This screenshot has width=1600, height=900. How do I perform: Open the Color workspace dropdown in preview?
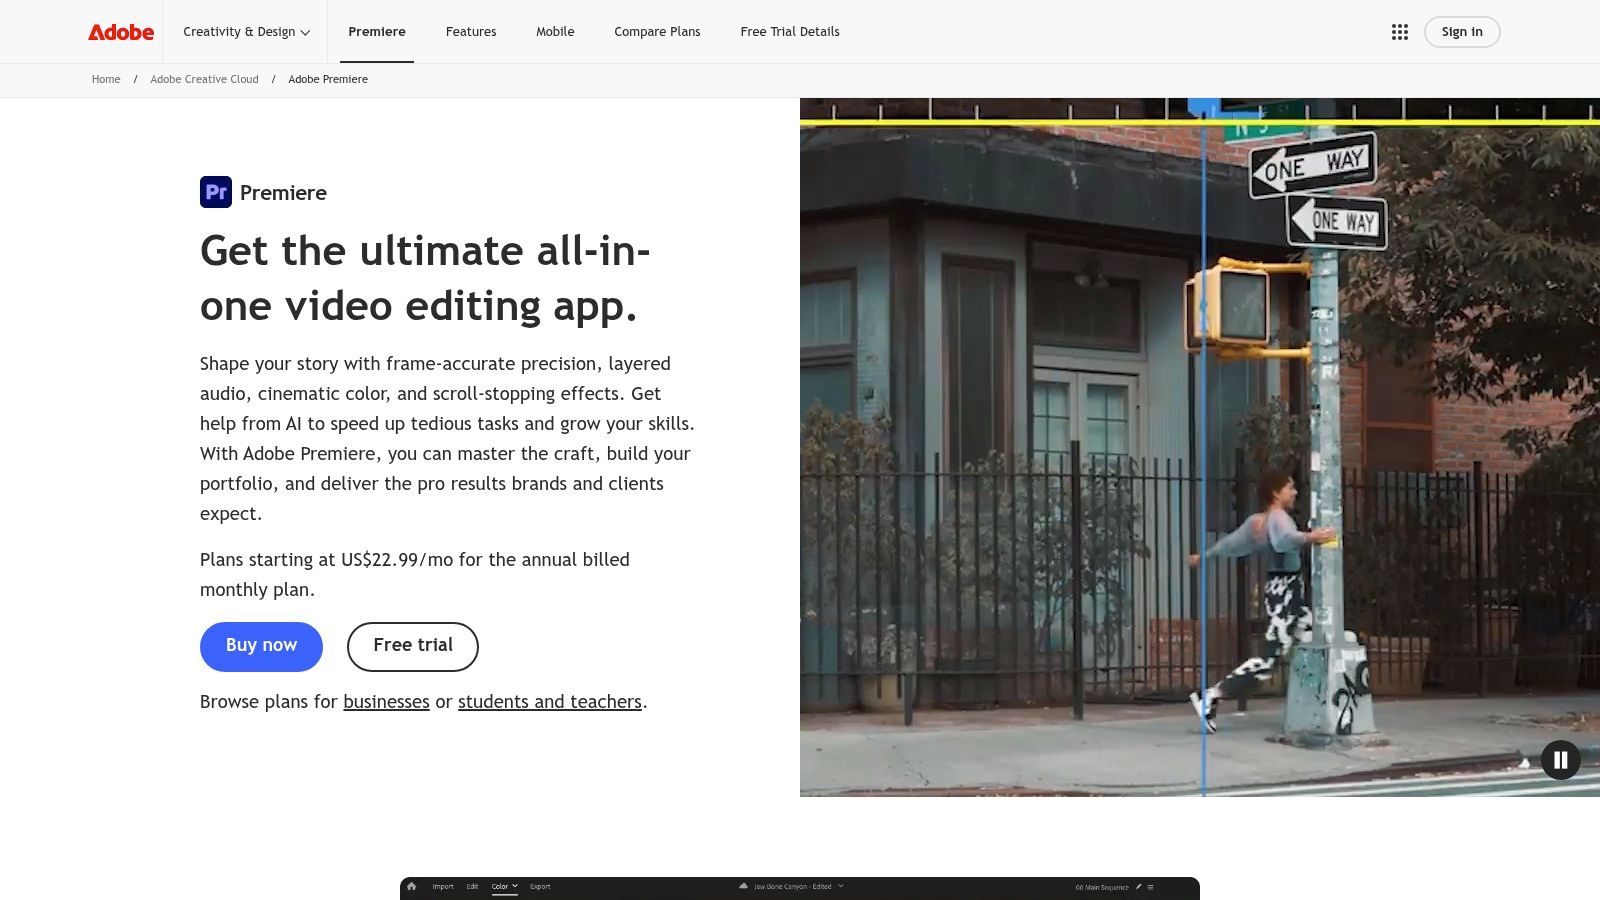click(x=505, y=886)
